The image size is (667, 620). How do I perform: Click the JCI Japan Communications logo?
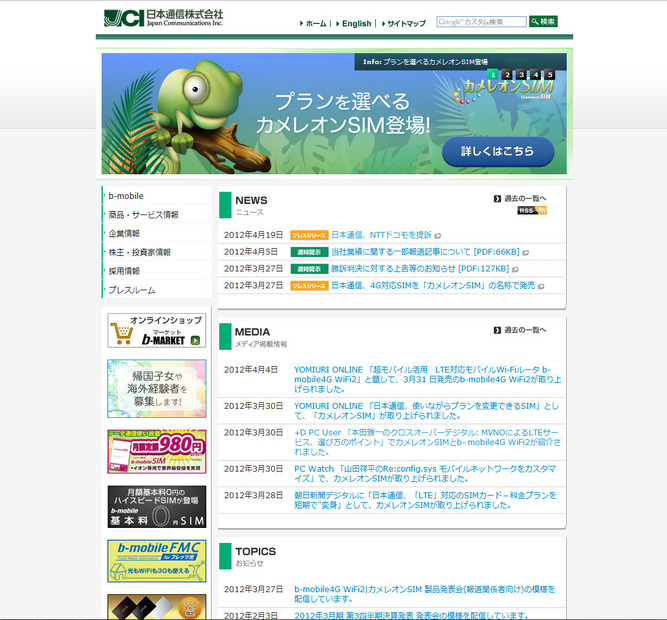click(x=163, y=18)
